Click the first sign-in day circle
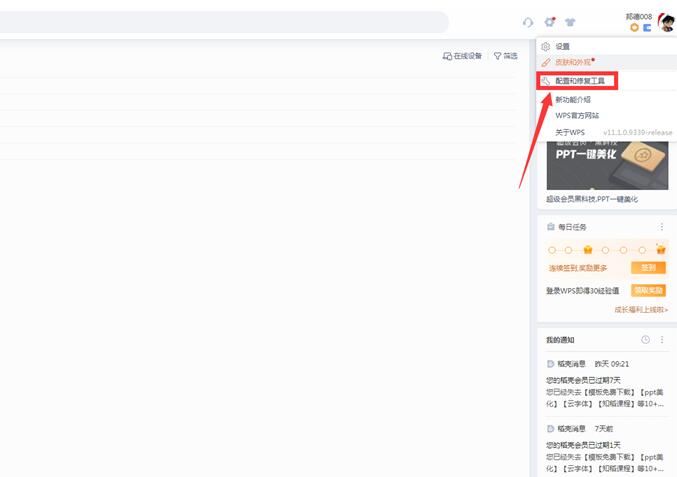Screen dimensions: 677x477 [552, 250]
